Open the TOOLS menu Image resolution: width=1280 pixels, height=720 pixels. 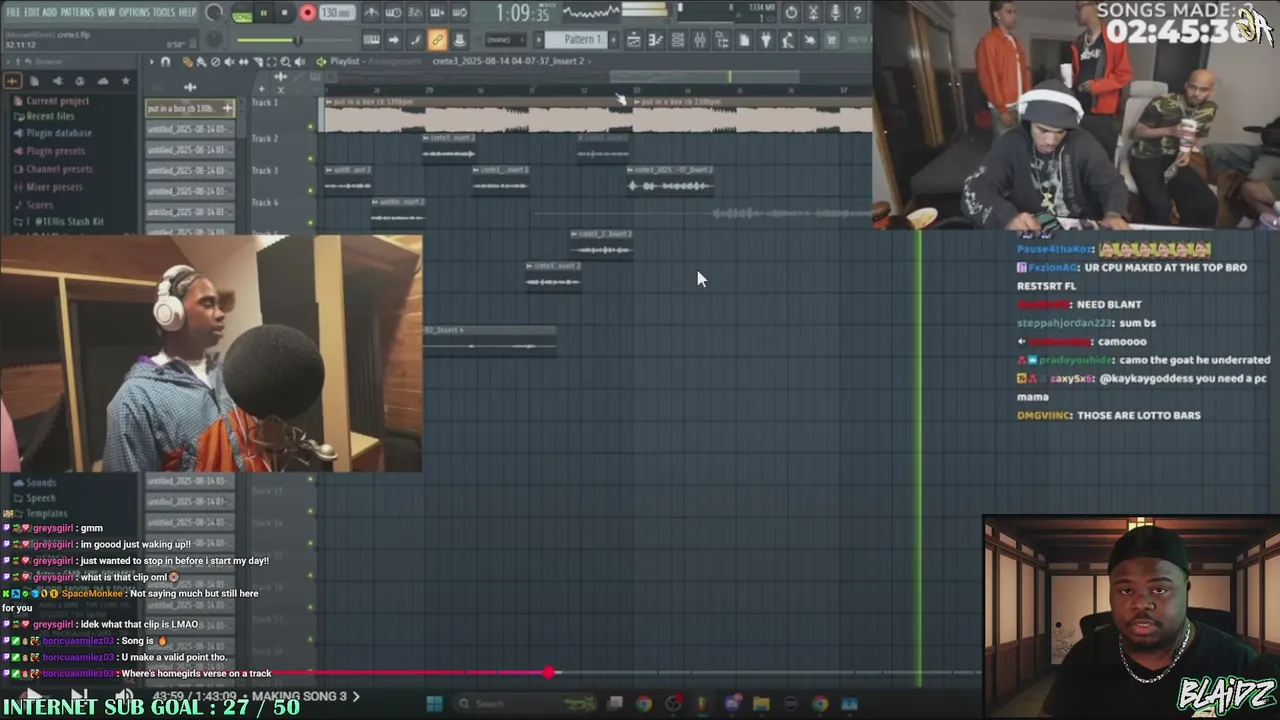pos(164,12)
